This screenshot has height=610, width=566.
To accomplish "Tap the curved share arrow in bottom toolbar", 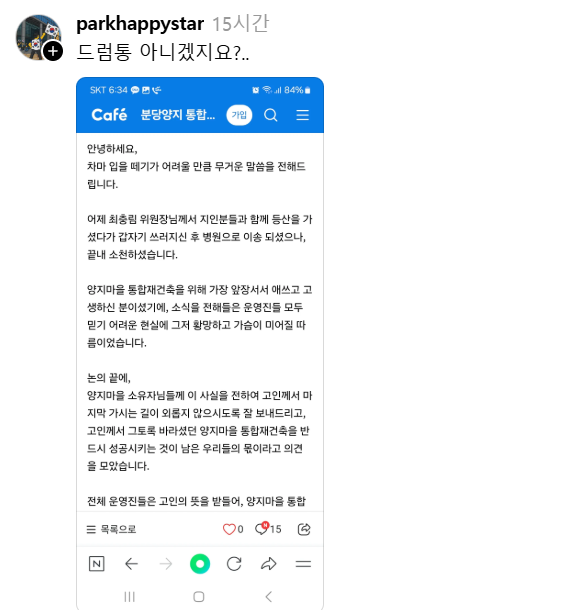I will pyautogui.click(x=268, y=564).
